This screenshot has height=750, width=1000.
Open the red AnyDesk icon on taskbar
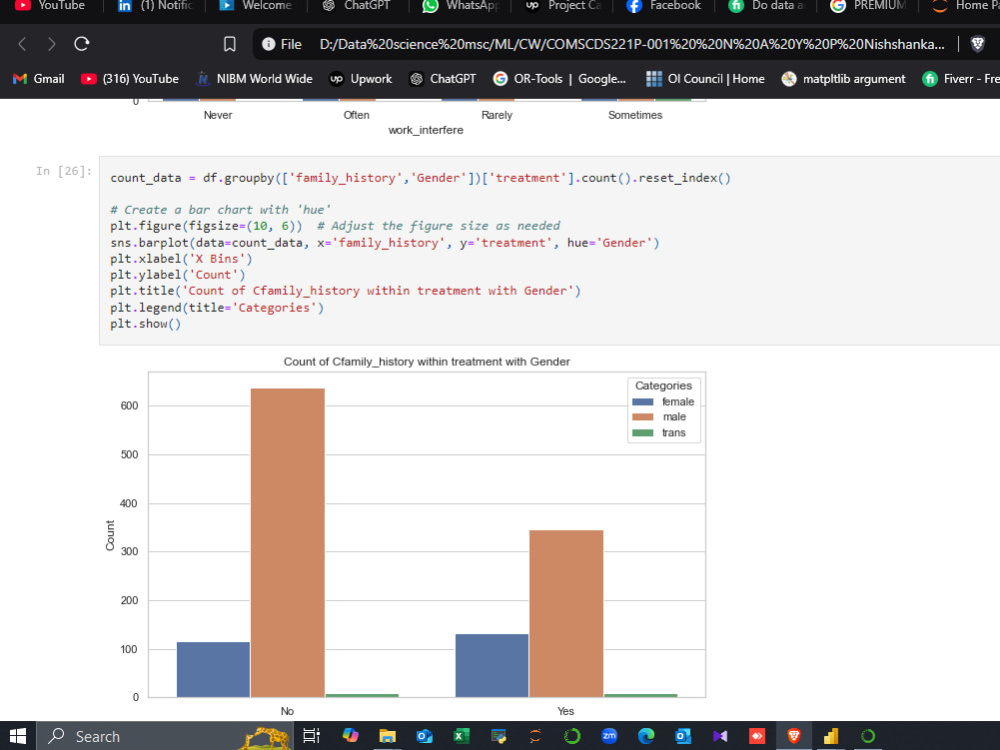point(757,737)
